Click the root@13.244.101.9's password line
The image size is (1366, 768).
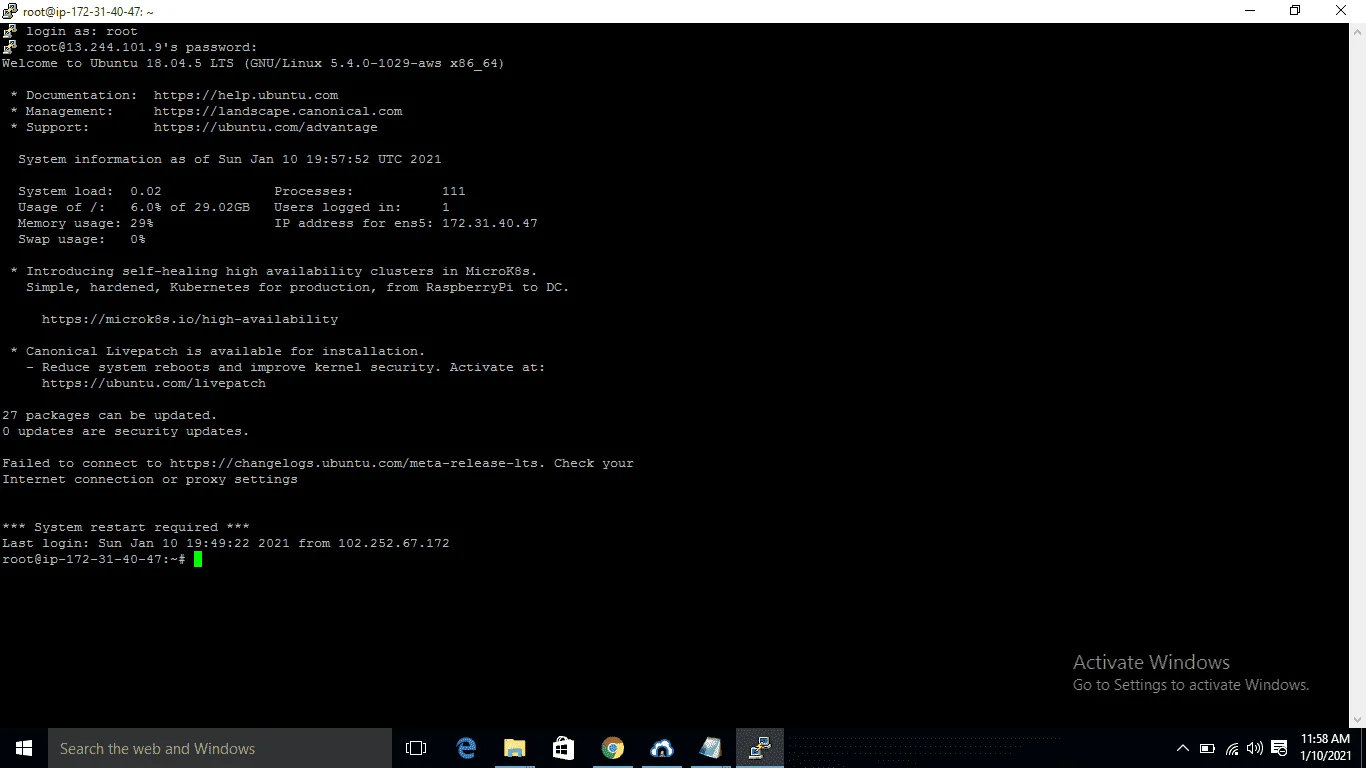tap(142, 47)
